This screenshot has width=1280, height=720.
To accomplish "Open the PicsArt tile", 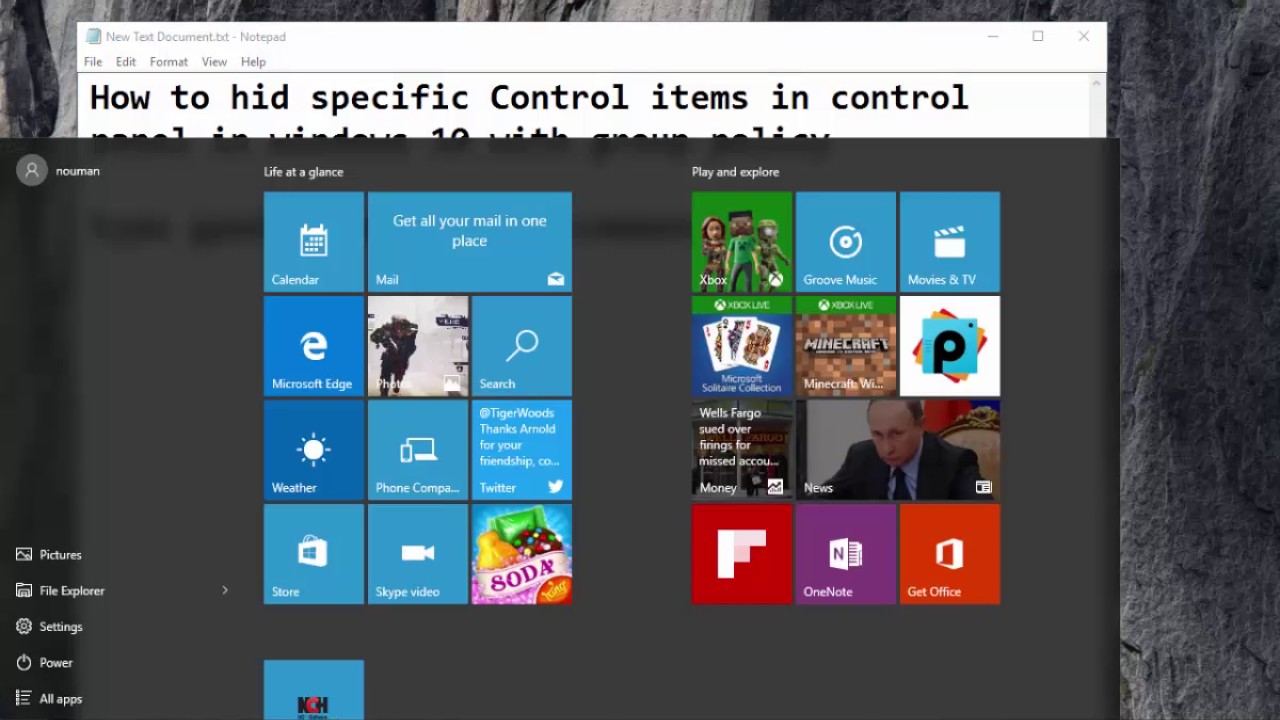I will [x=950, y=346].
